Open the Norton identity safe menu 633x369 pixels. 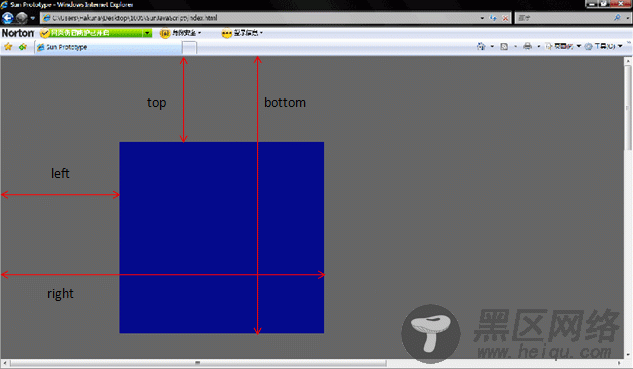click(x=180, y=33)
